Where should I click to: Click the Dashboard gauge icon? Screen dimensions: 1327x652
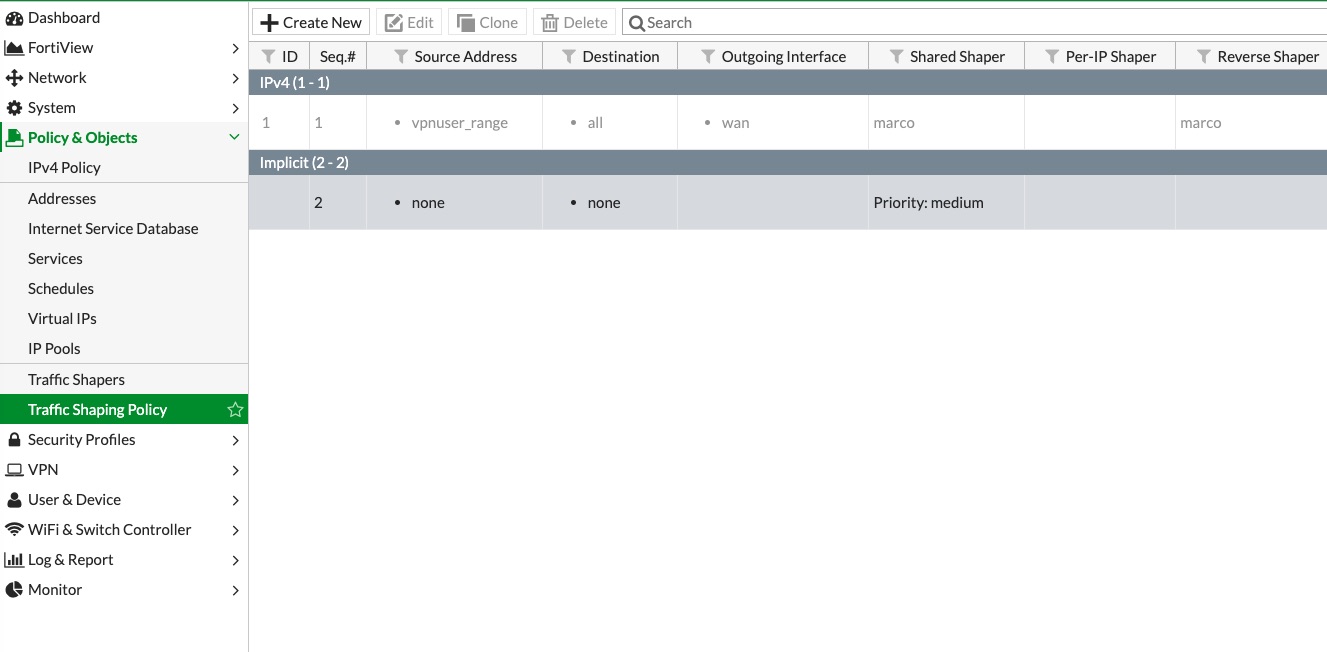(14, 18)
